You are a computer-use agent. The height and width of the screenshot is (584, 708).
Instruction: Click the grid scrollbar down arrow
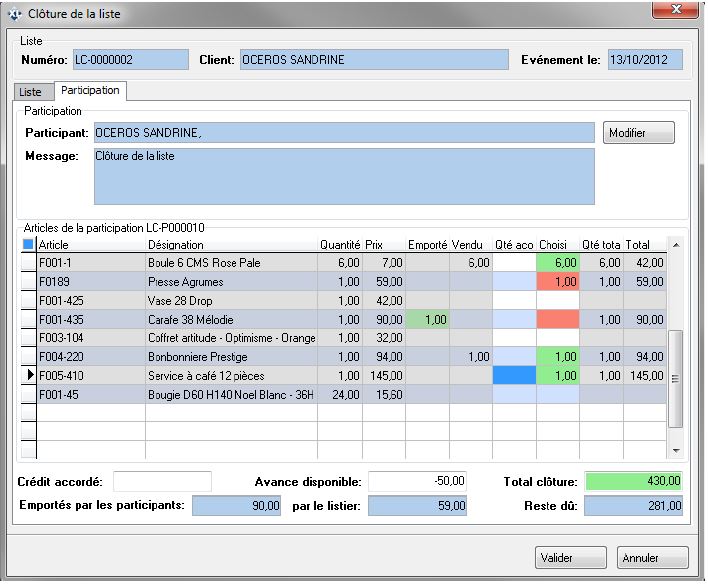[x=677, y=451]
